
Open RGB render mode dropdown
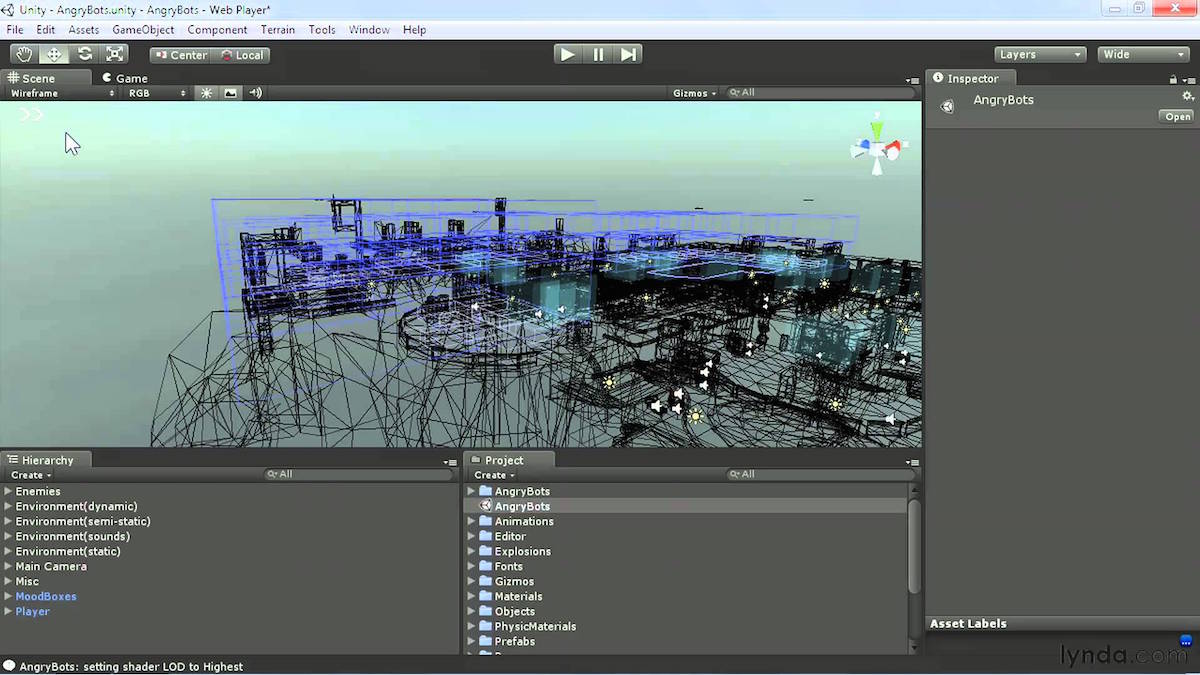click(x=156, y=93)
